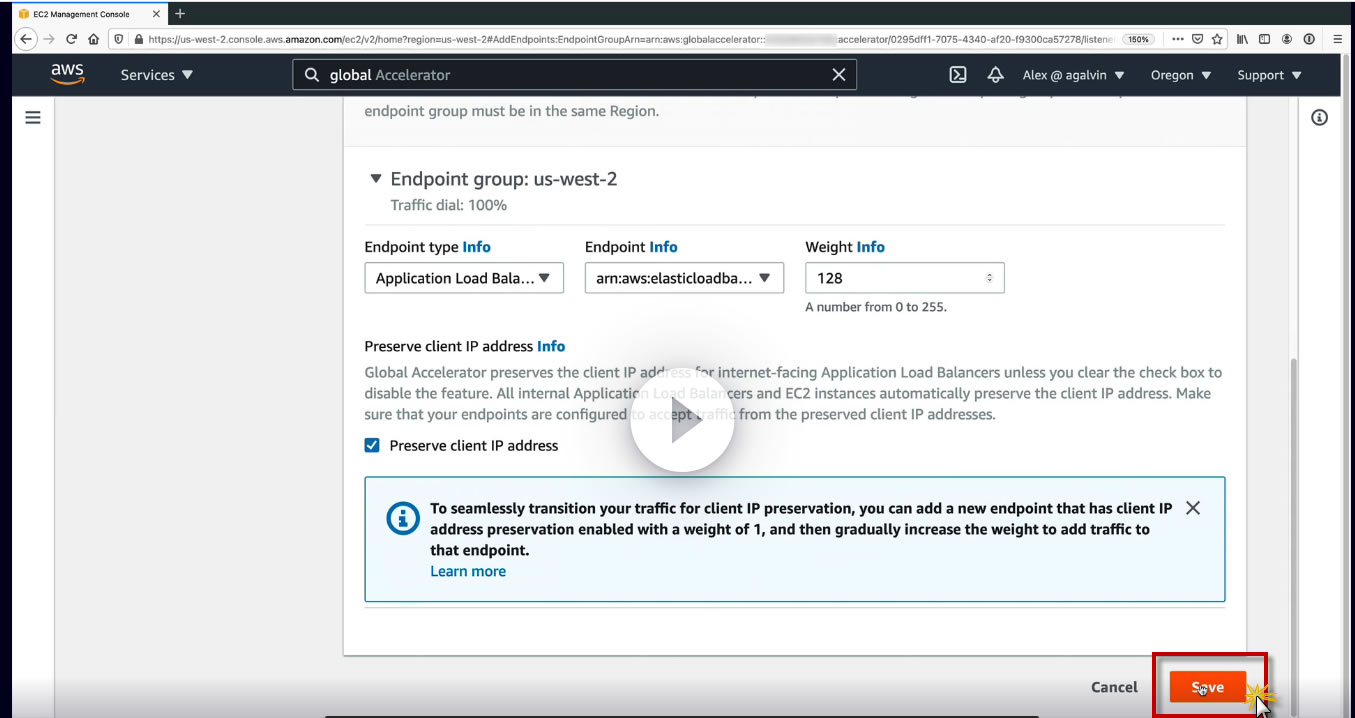View site security padlock info

[137, 39]
